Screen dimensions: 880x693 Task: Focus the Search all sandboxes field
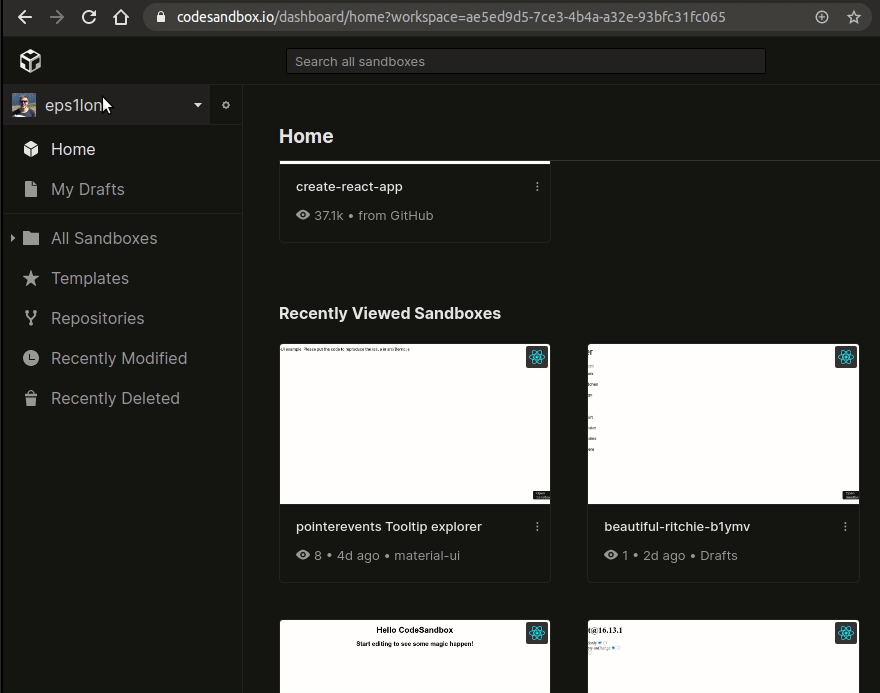click(x=526, y=61)
